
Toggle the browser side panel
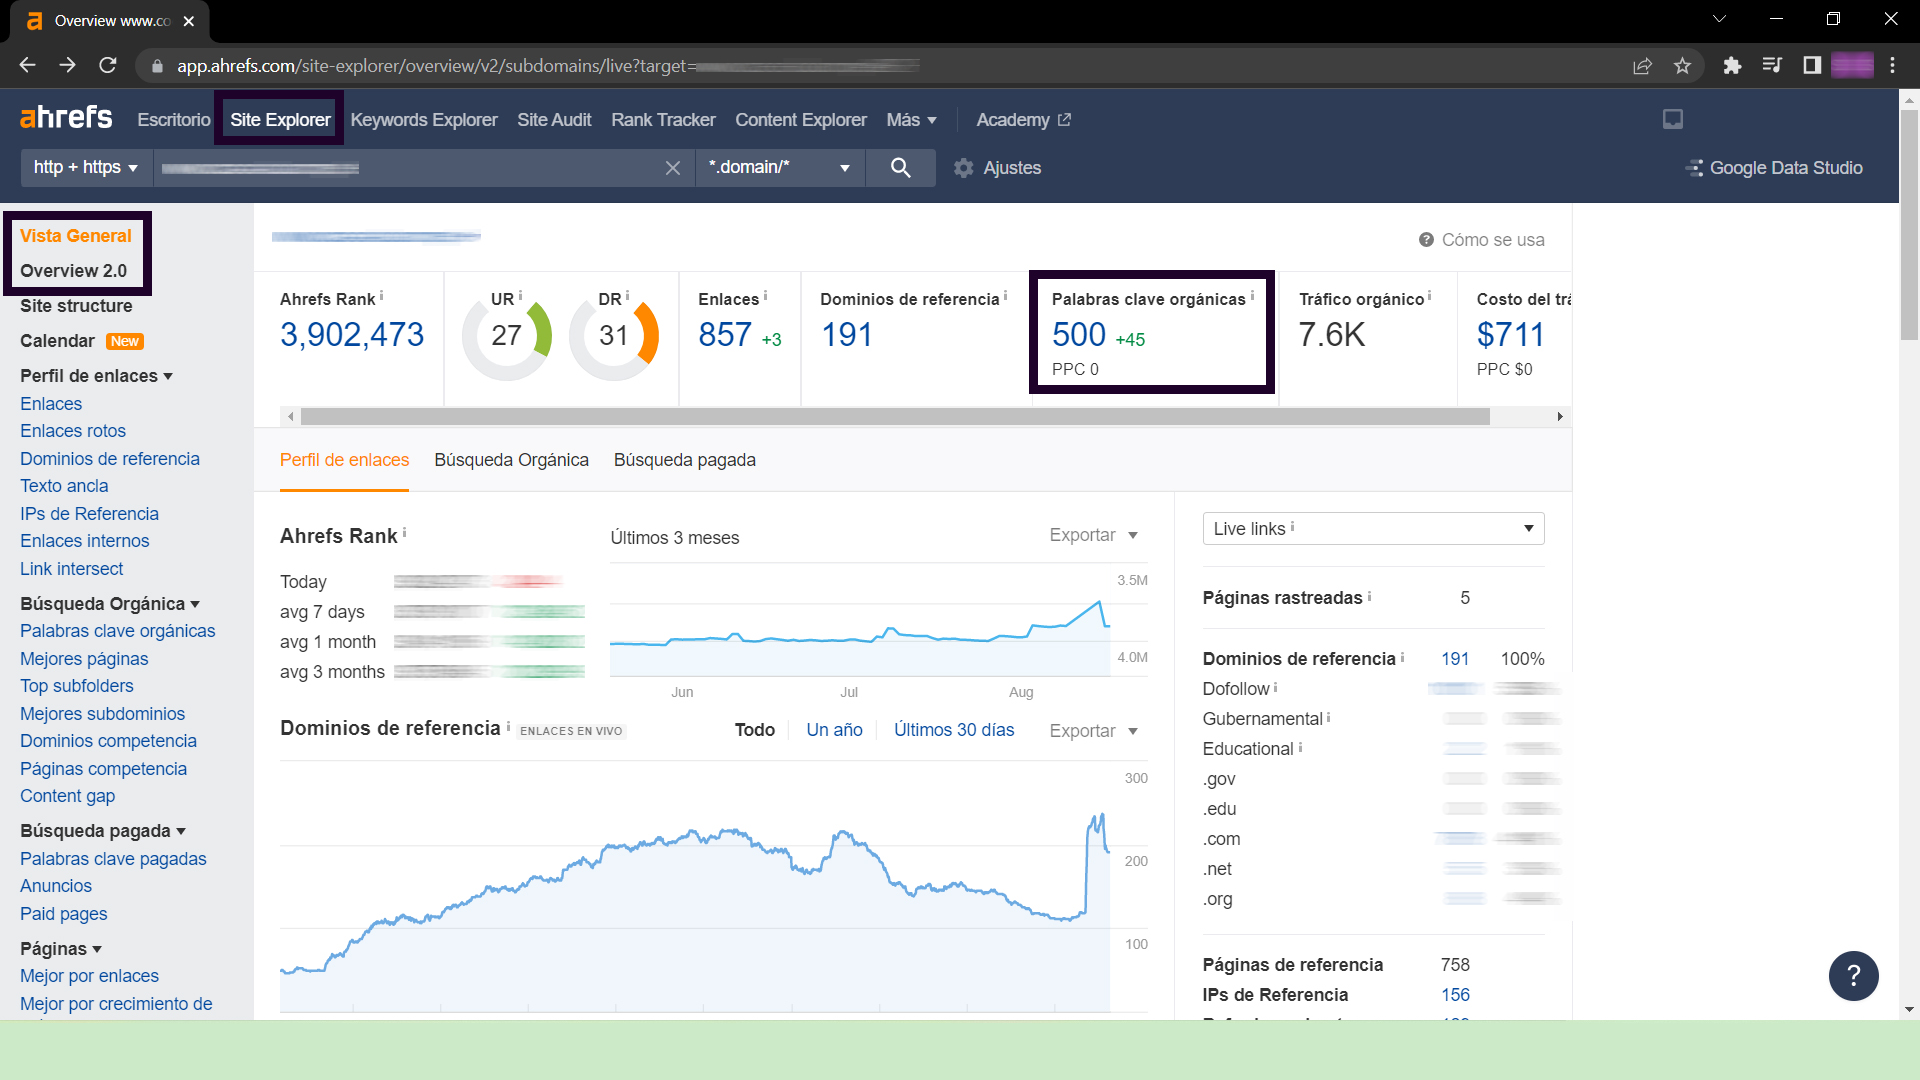(x=1812, y=65)
